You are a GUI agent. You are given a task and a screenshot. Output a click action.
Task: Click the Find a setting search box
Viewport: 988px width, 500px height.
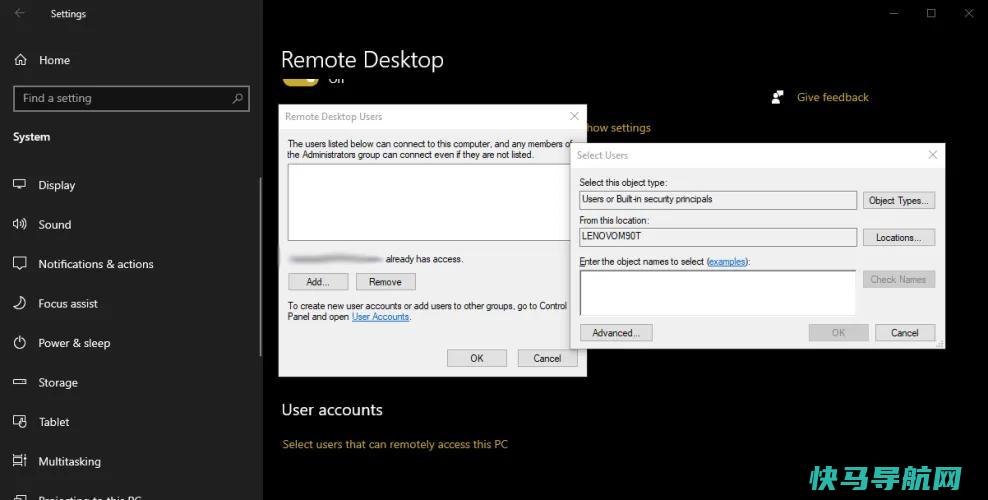pyautogui.click(x=132, y=98)
